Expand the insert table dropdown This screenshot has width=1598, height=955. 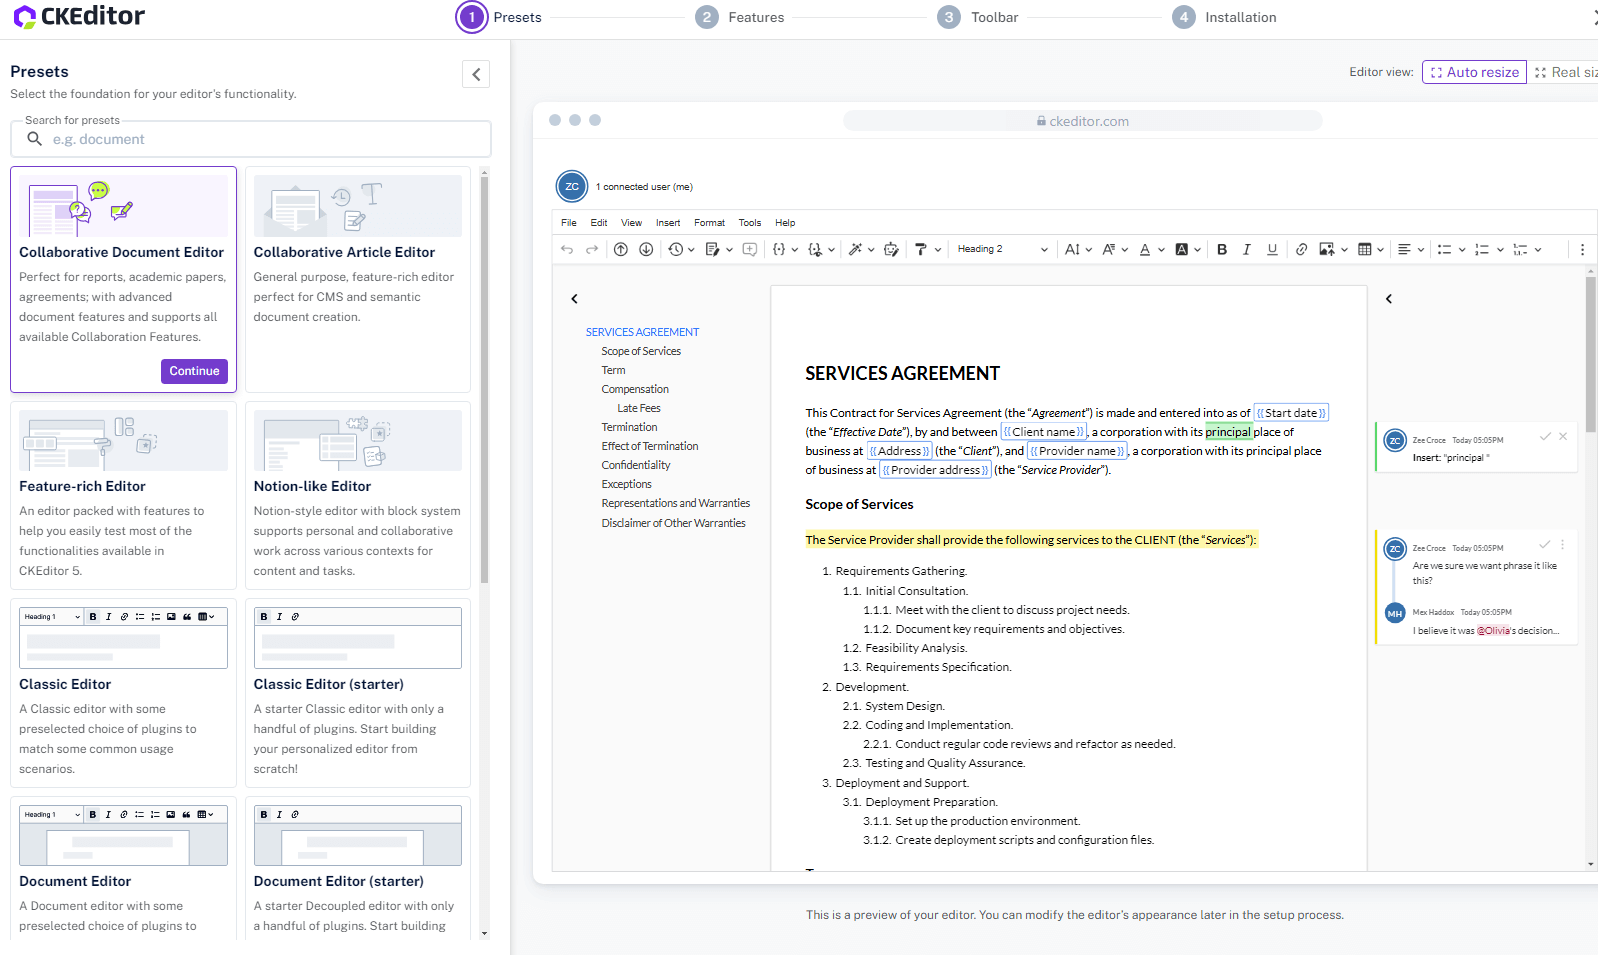tap(1381, 250)
